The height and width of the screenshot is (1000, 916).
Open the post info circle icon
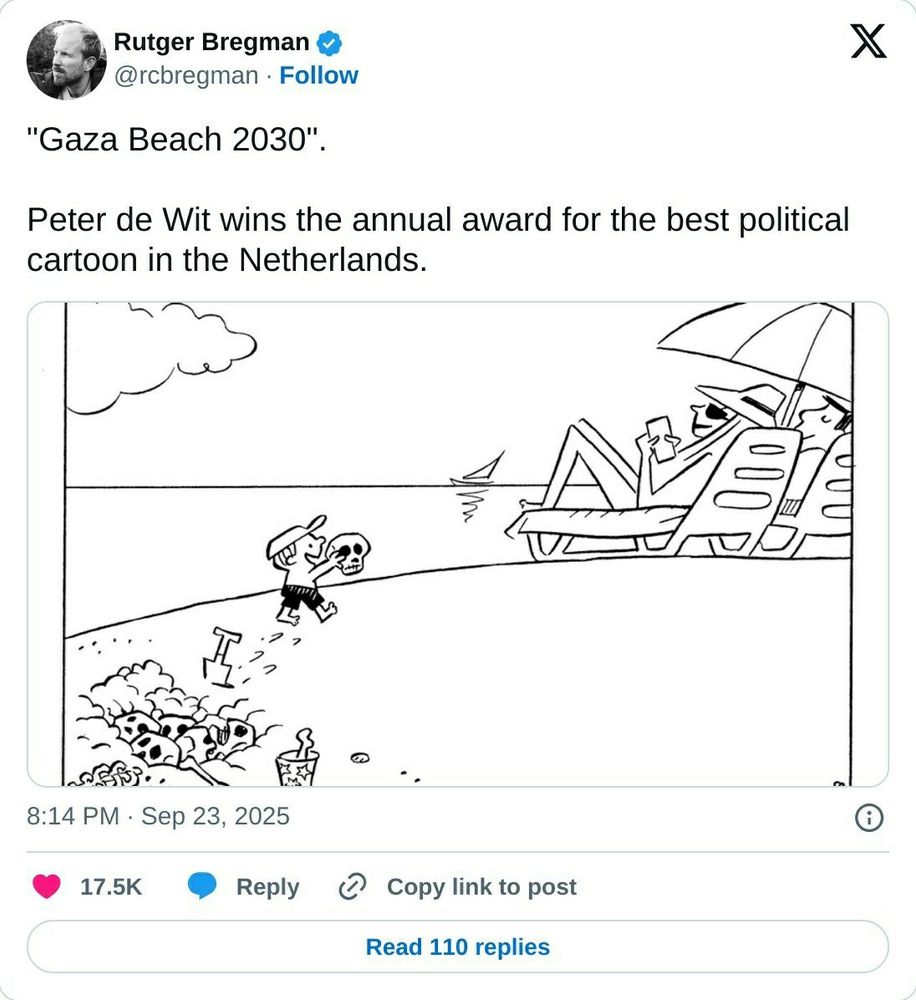(869, 817)
